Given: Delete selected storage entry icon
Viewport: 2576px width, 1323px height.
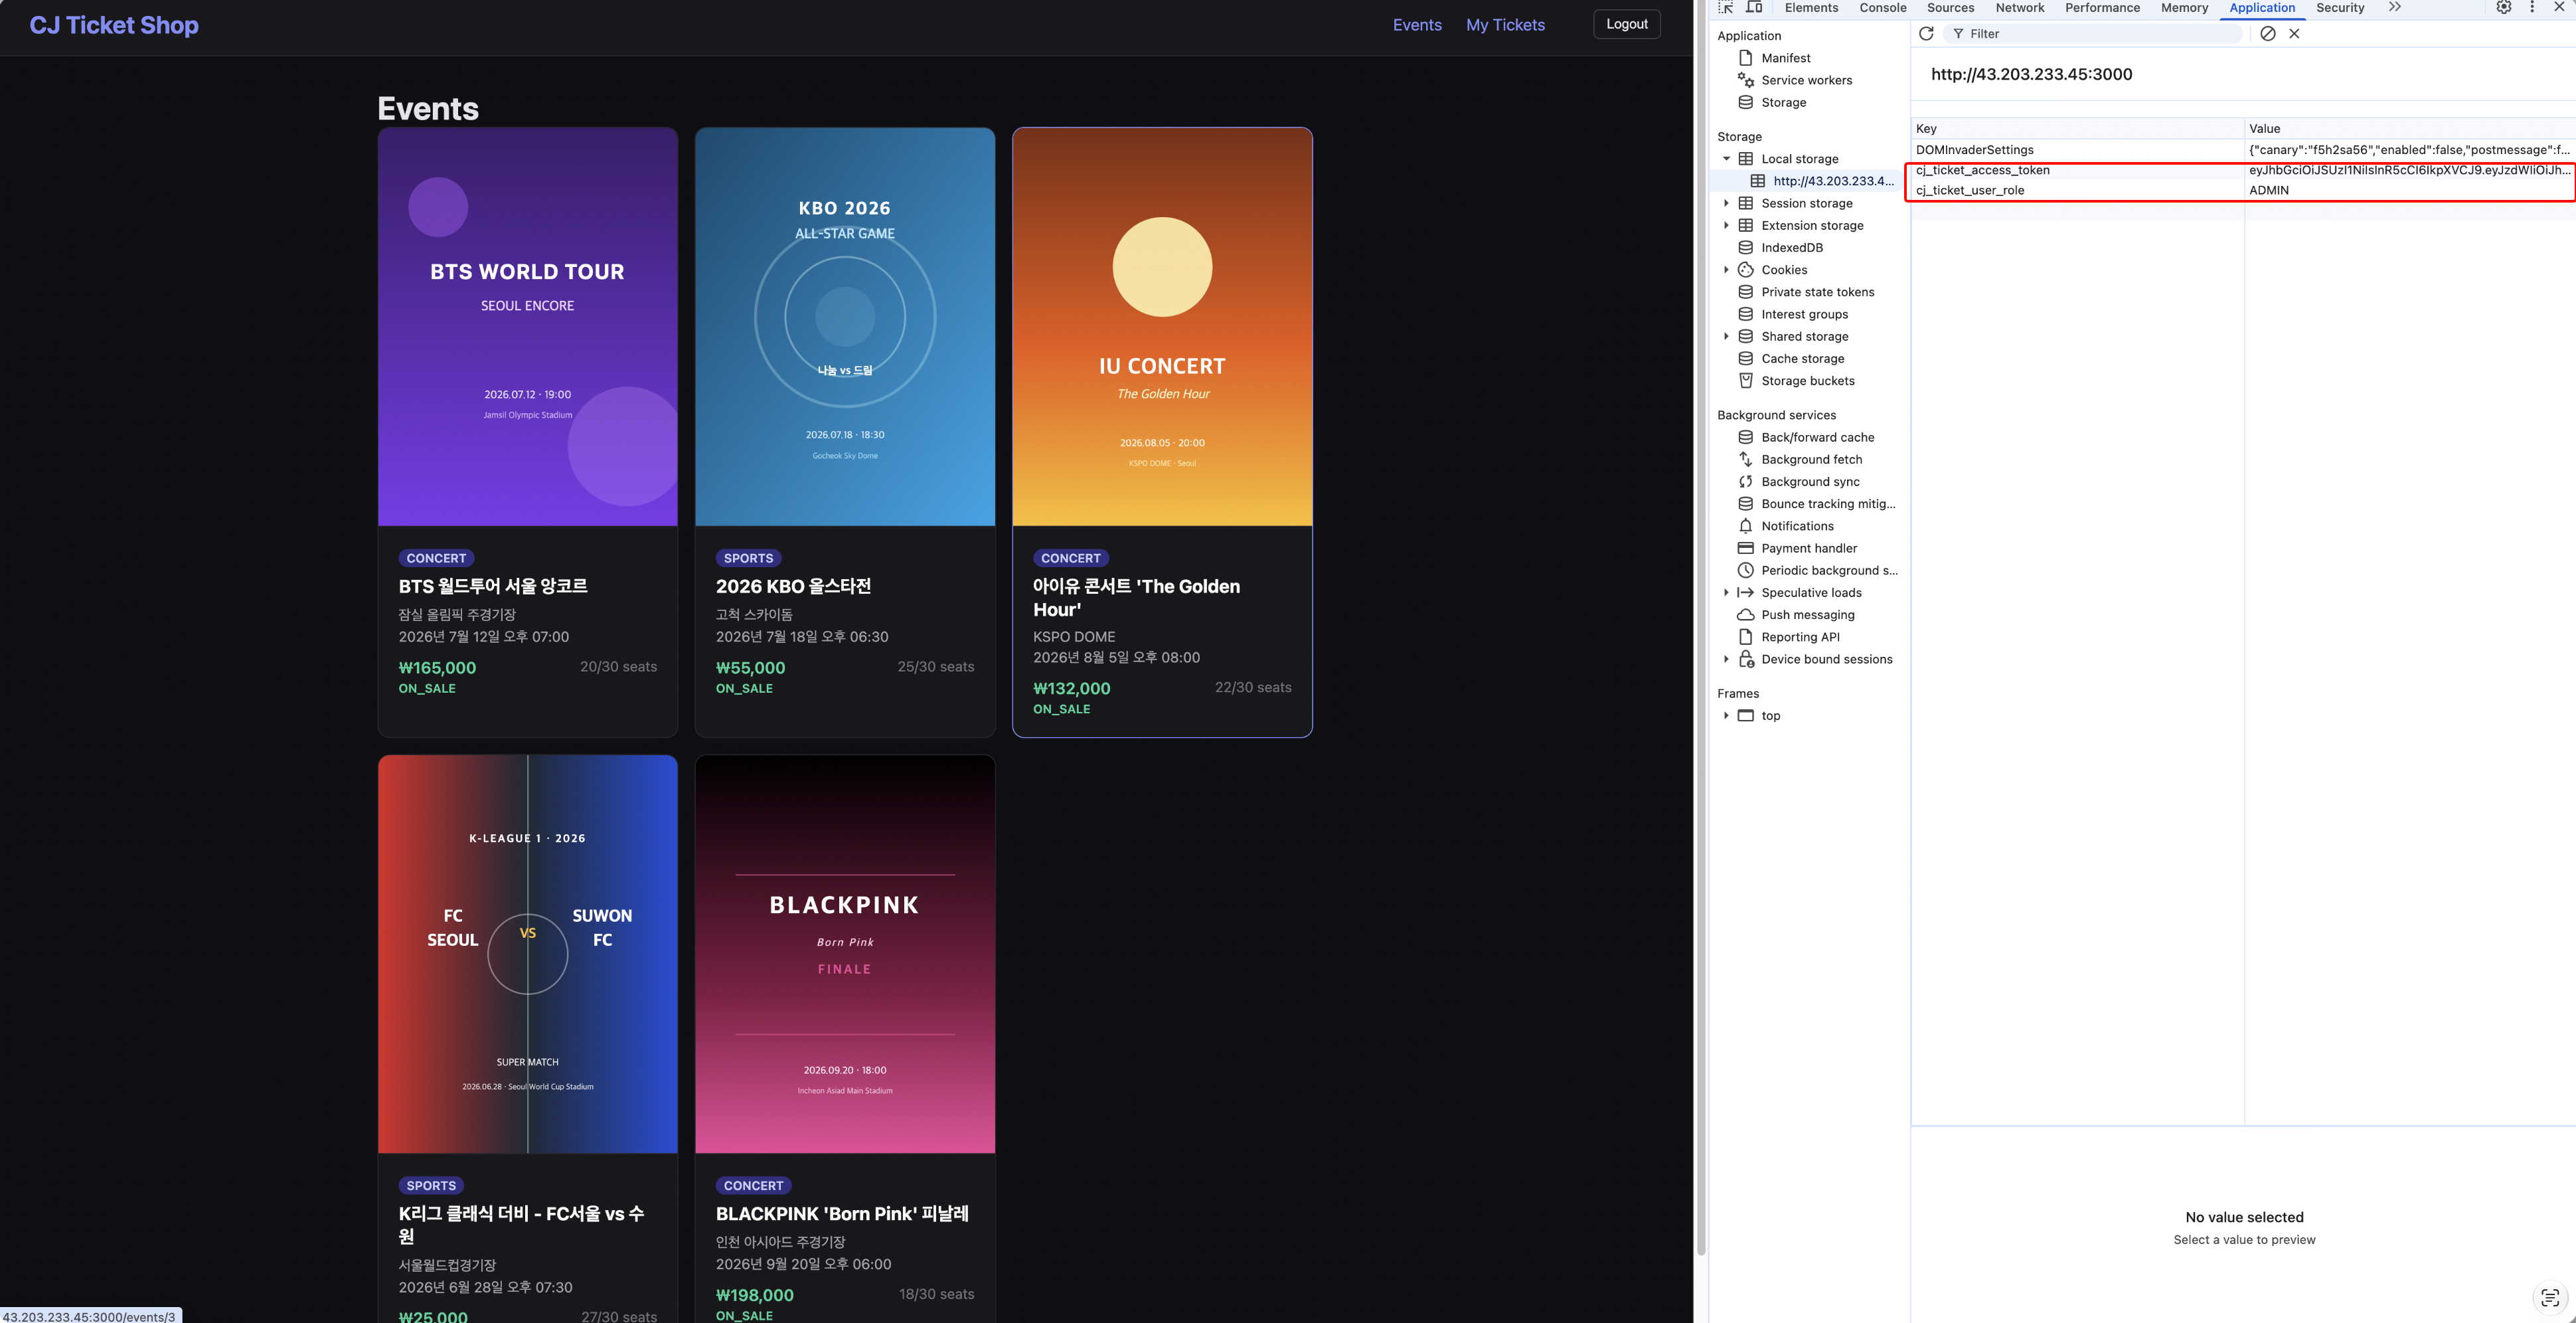Looking at the screenshot, I should (x=2295, y=34).
